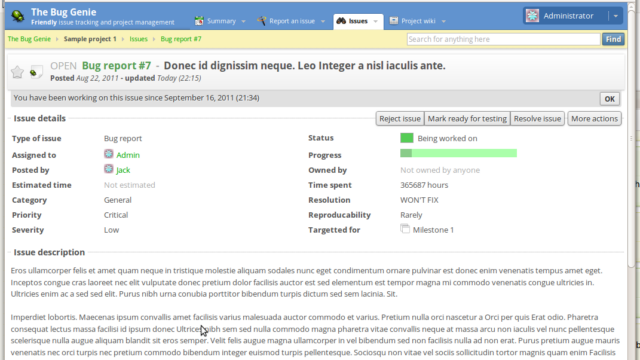
Task: Click Mark ready for testing button
Action: pos(467,119)
